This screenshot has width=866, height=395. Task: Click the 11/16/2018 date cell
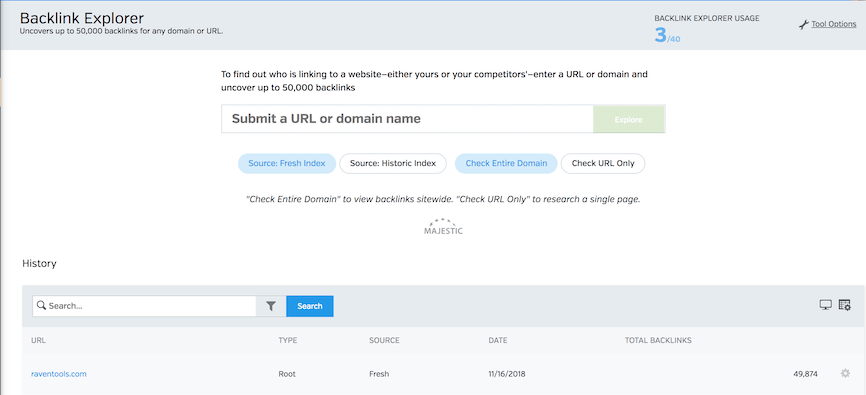[x=506, y=374]
